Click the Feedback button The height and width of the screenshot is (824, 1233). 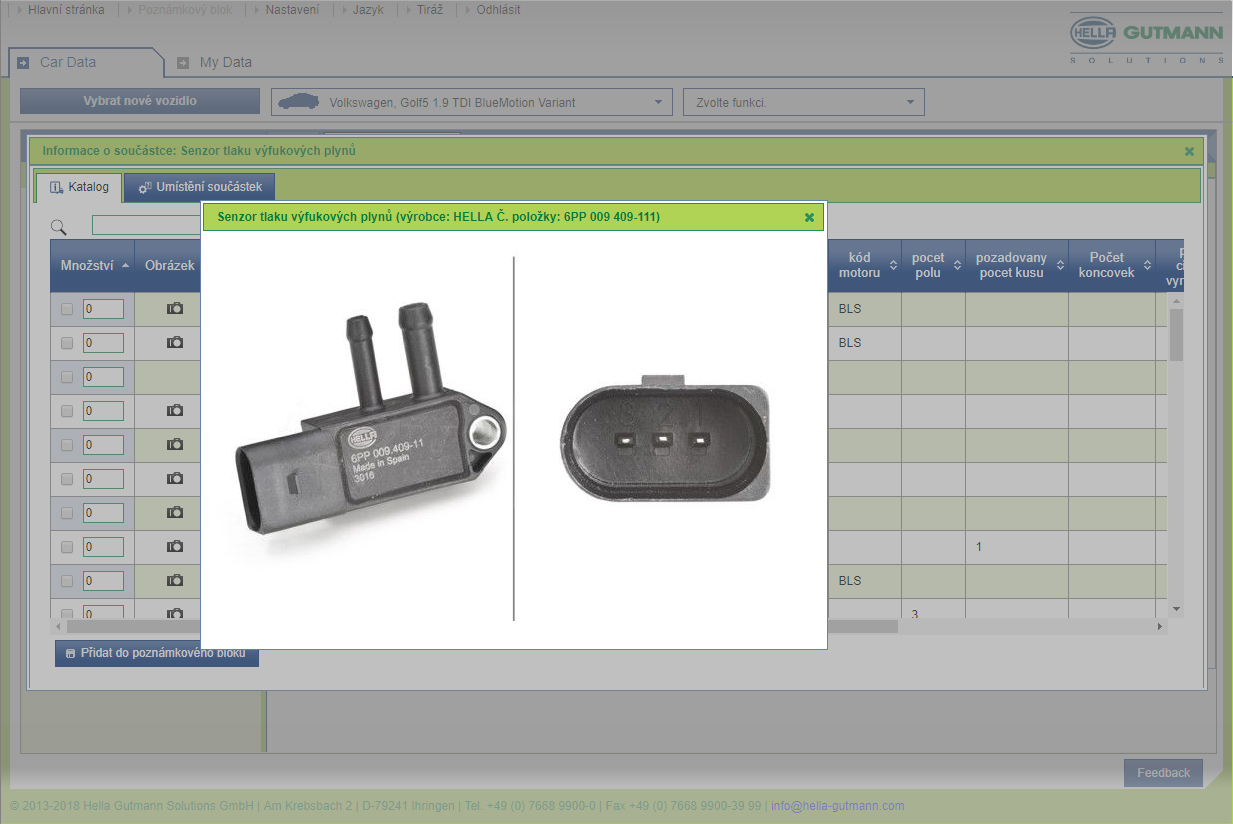[1163, 773]
